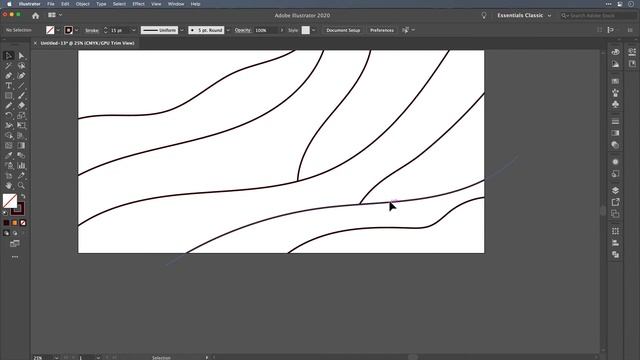The height and width of the screenshot is (360, 640).
Task: Open Edit Toolbar three dots
Action: [15, 257]
